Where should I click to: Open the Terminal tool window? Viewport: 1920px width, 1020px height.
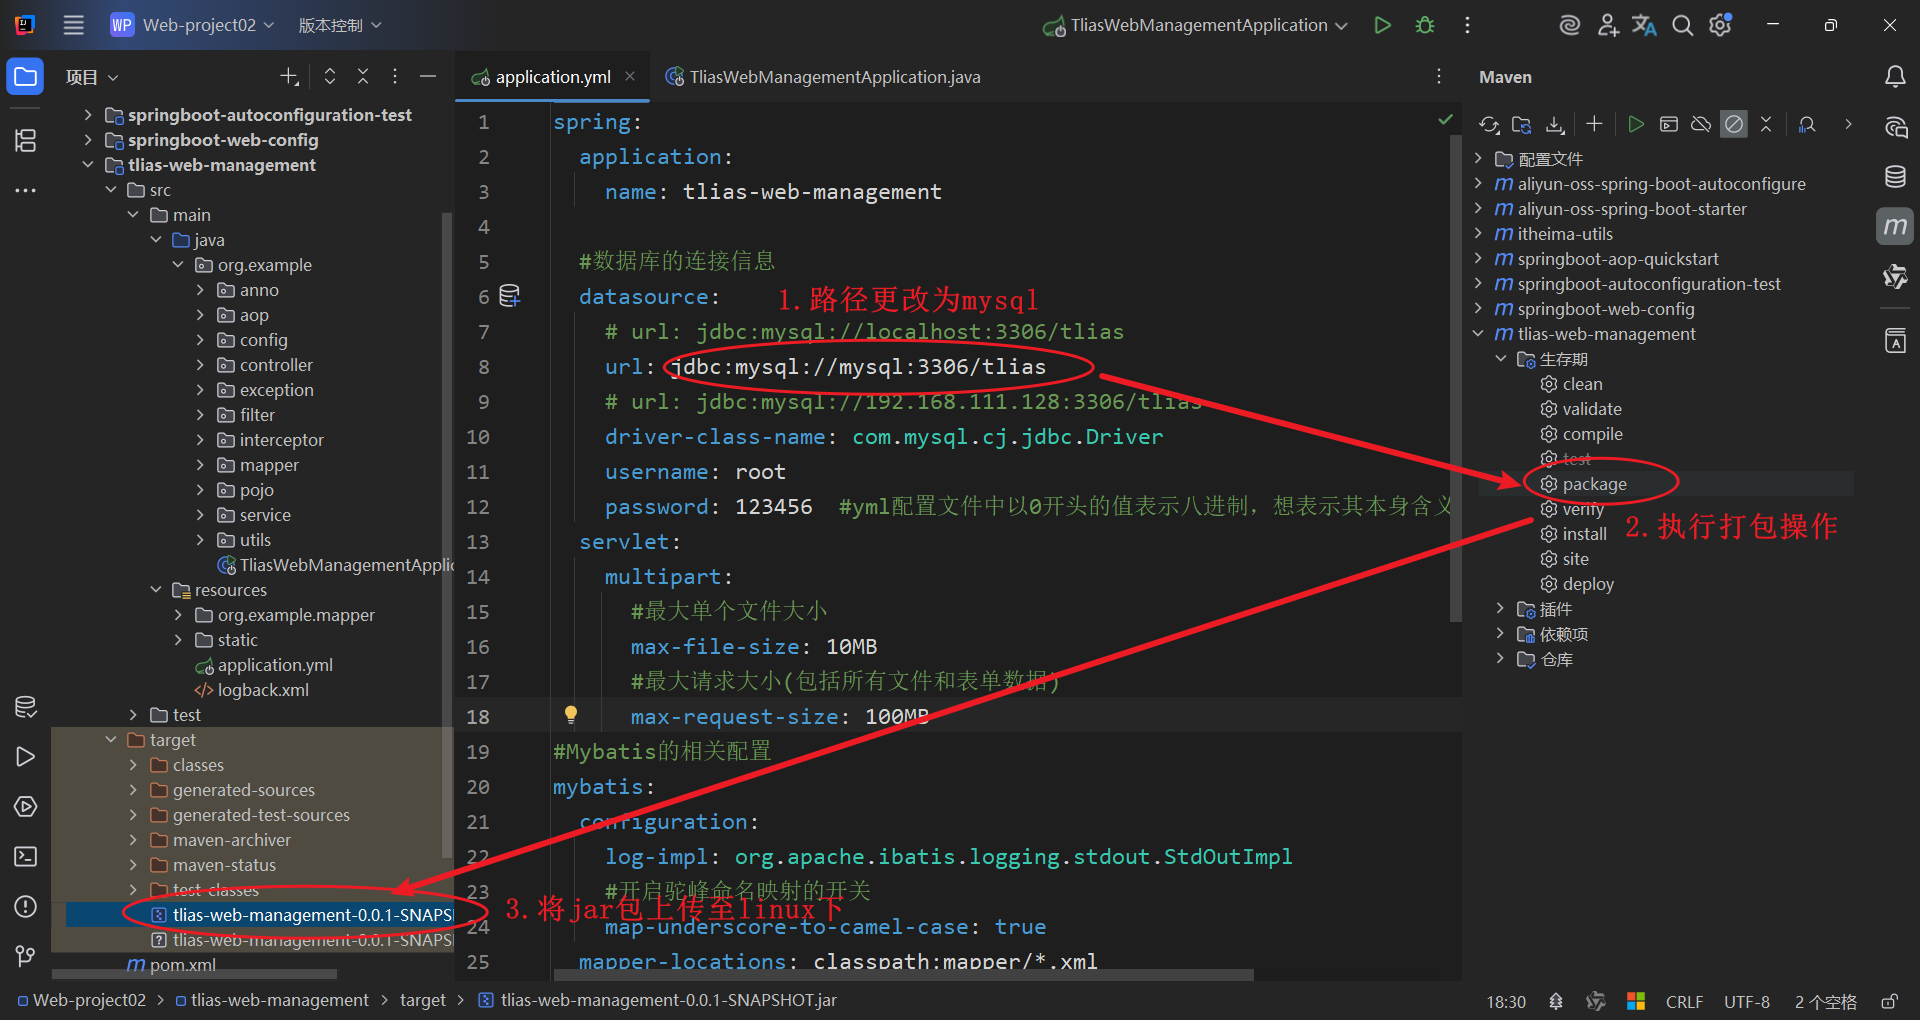coord(25,856)
